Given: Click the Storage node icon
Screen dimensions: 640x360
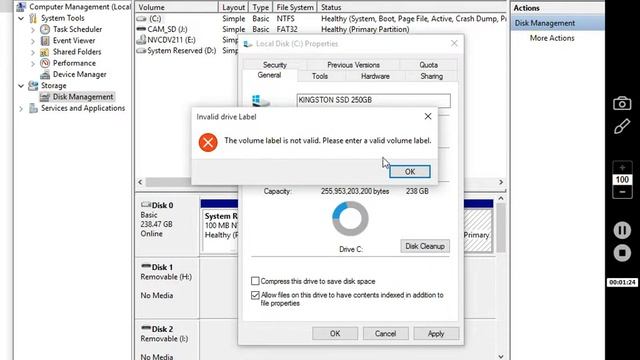Looking at the screenshot, I should click(33, 86).
